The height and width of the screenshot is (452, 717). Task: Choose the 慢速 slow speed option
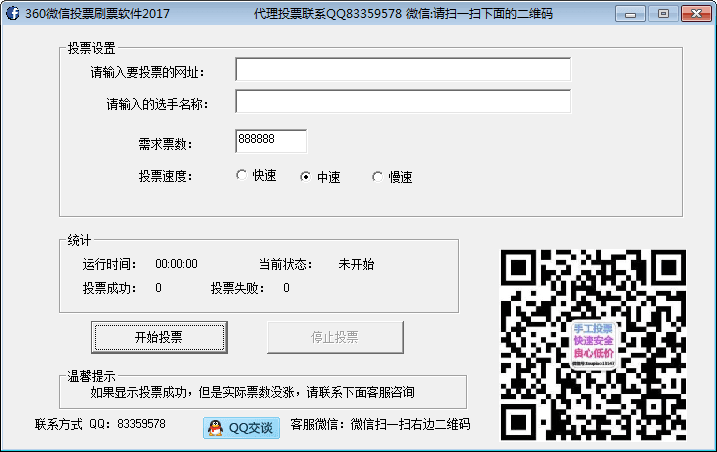point(377,177)
